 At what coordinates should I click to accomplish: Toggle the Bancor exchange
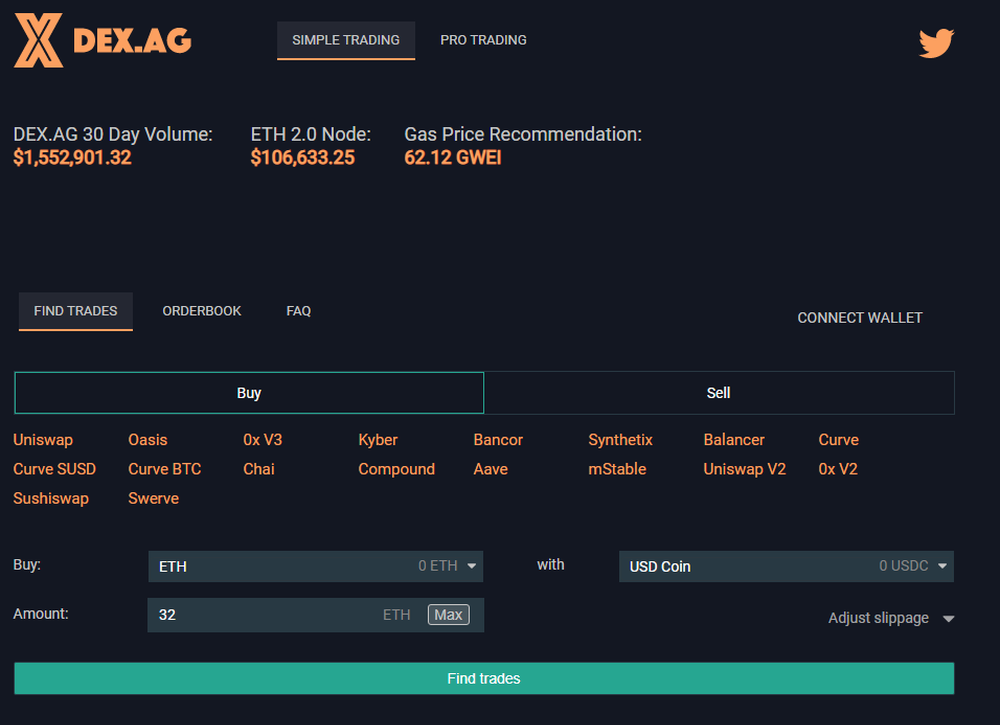pos(498,440)
